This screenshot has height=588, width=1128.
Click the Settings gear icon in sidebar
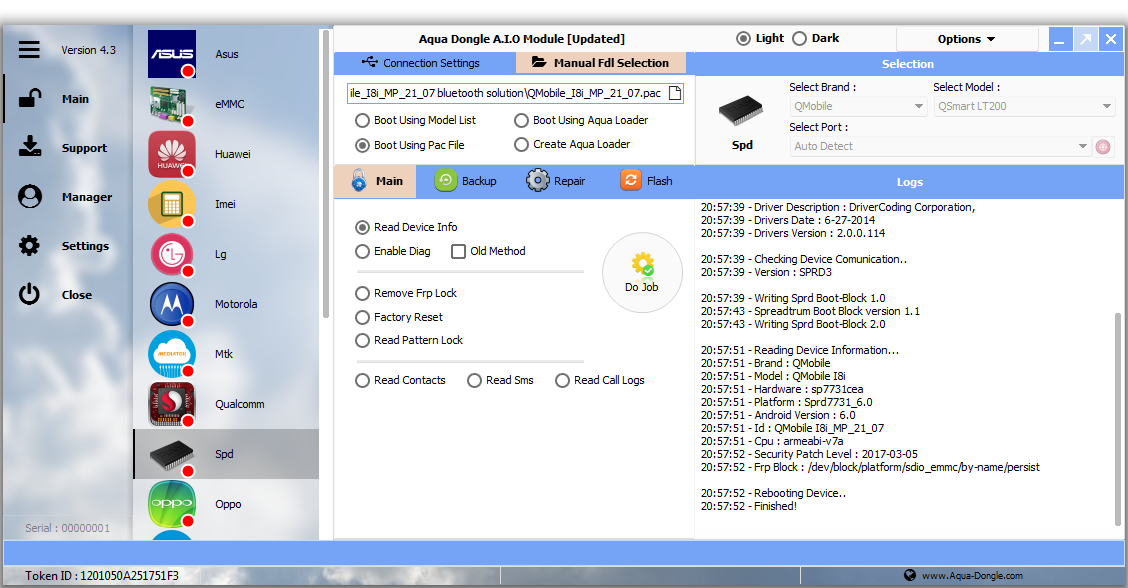(29, 245)
